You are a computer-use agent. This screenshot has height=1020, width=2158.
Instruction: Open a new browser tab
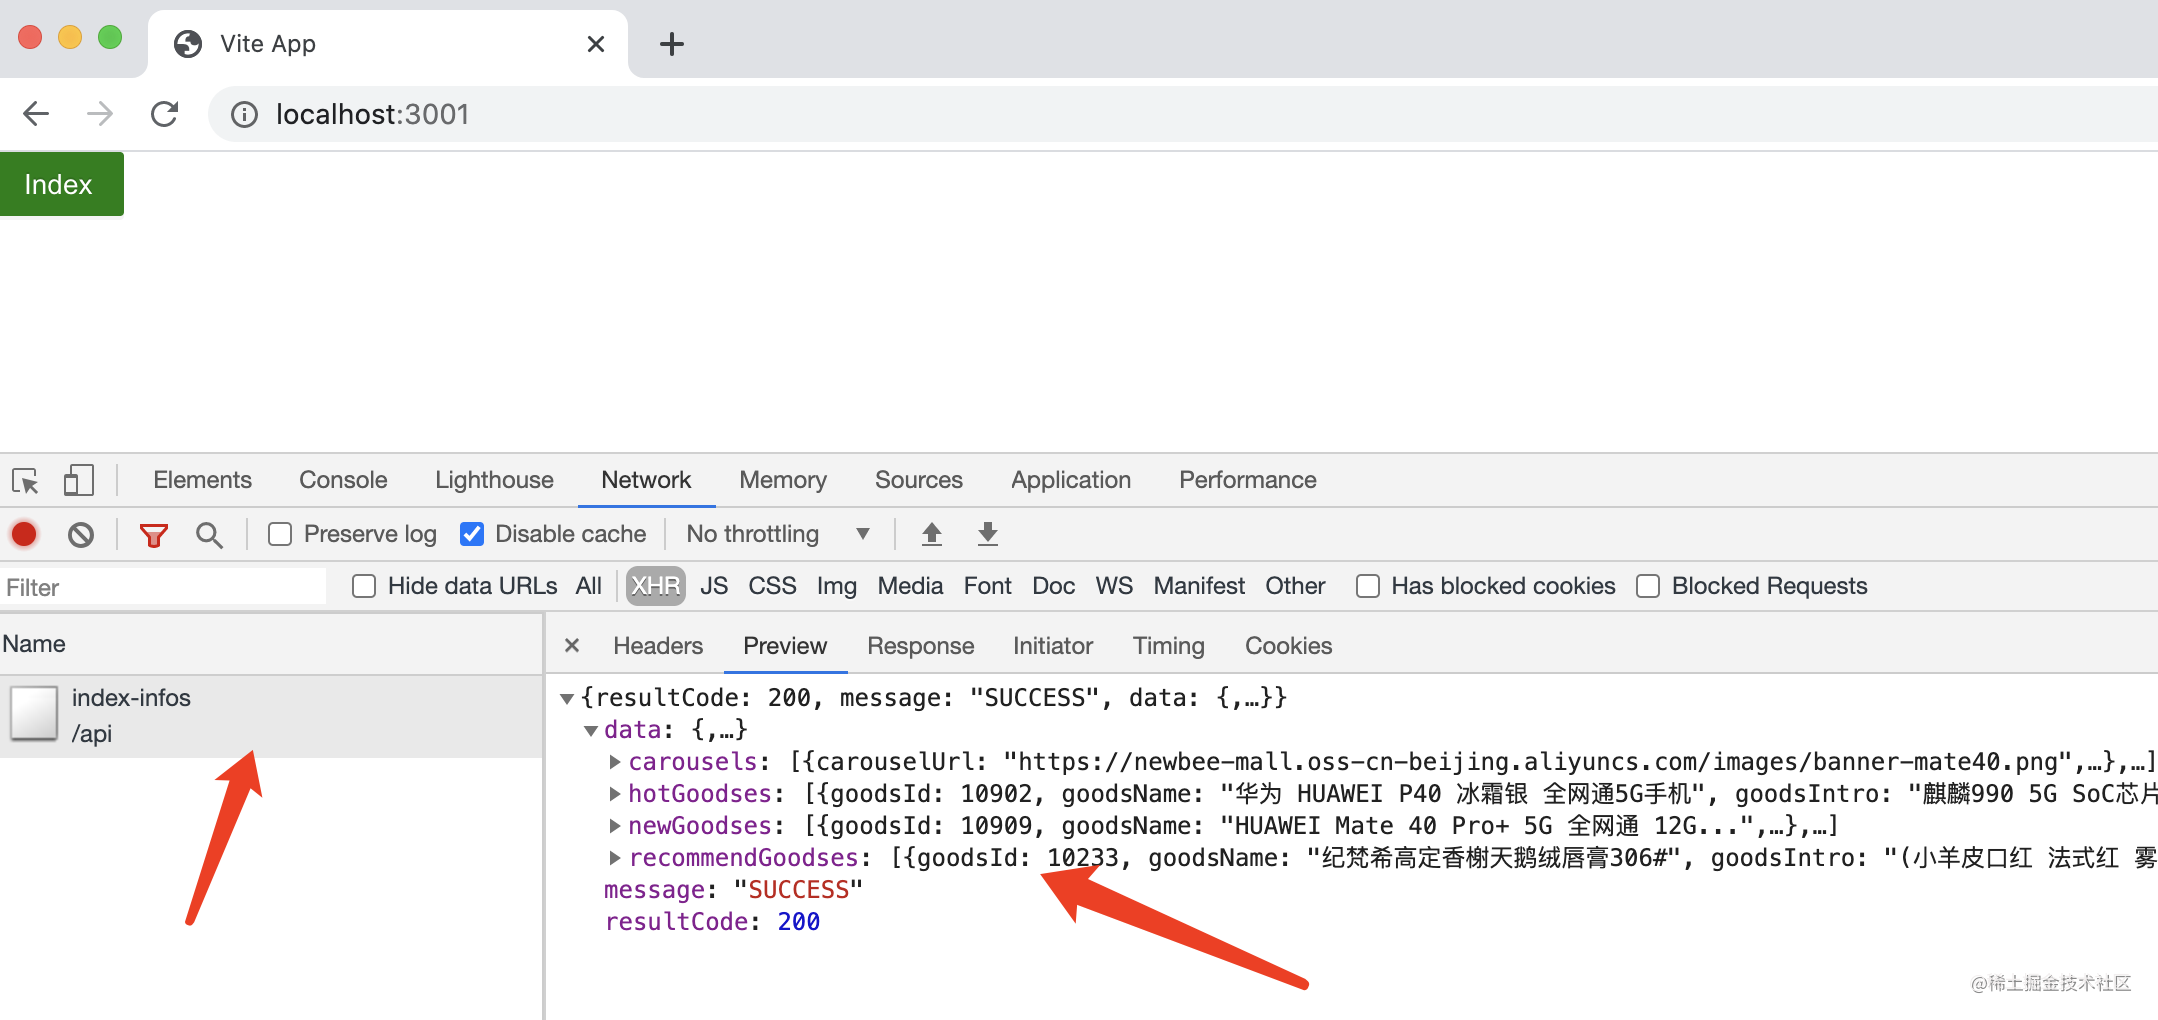point(672,44)
